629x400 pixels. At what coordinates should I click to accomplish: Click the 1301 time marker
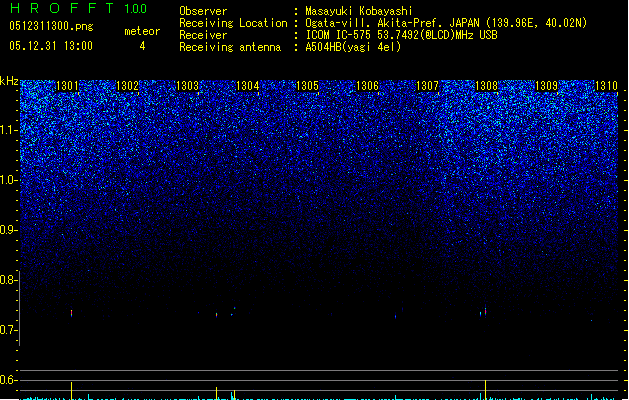[67, 86]
